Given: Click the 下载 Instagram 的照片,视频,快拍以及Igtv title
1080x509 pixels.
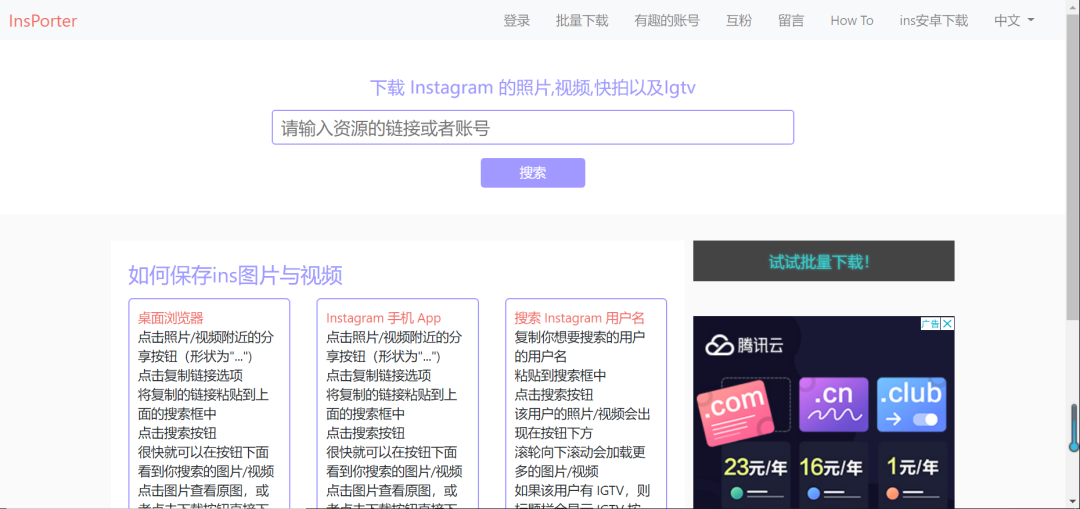Looking at the screenshot, I should [533, 88].
